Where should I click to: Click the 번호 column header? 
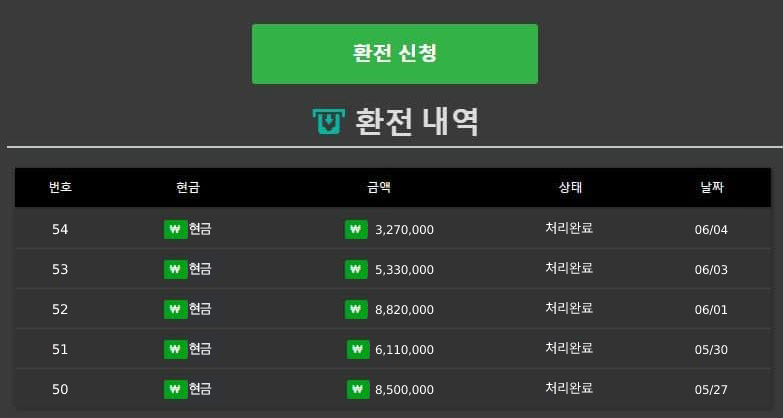pyautogui.click(x=60, y=187)
